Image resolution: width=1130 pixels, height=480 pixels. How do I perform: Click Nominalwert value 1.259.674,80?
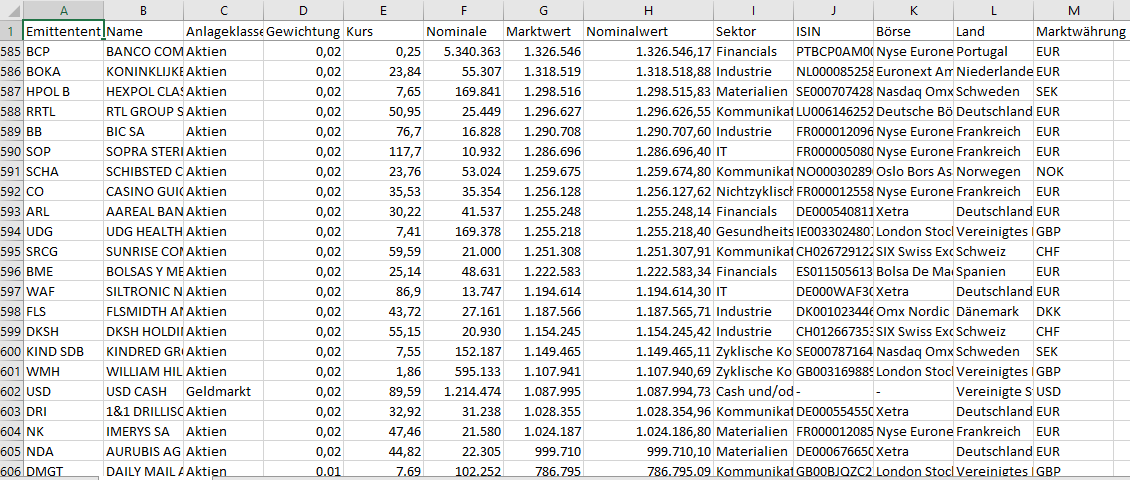tap(649, 172)
